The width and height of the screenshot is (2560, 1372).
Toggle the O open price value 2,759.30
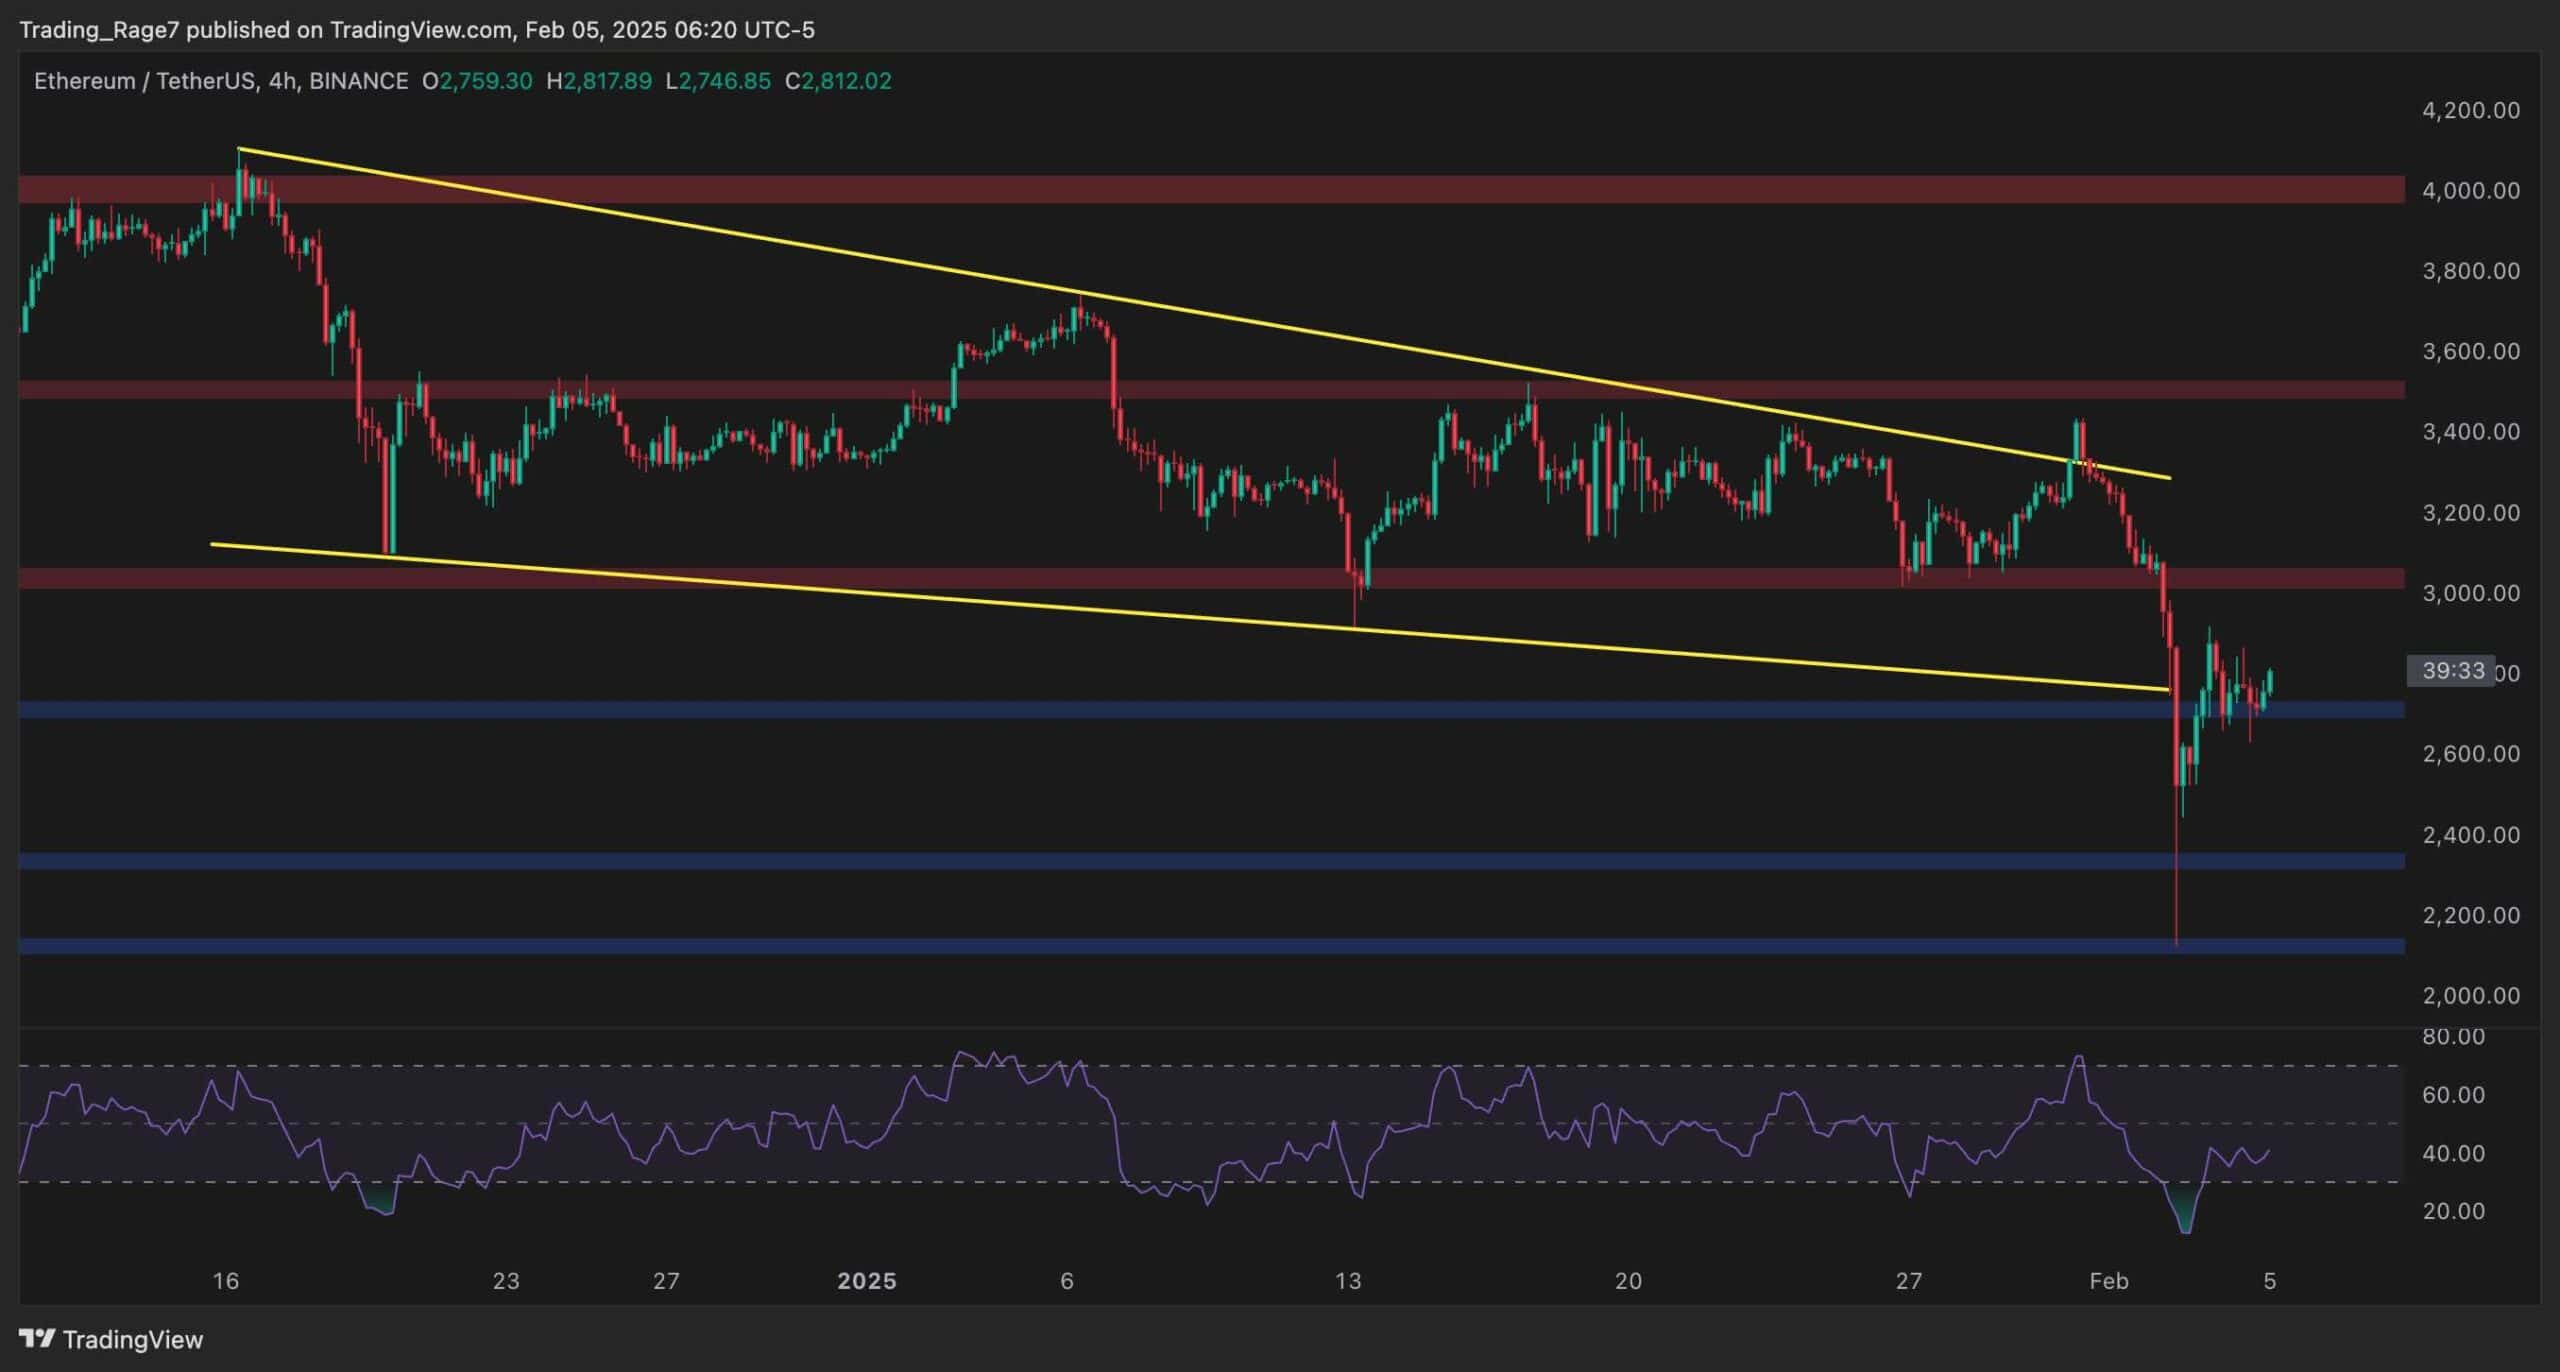click(x=479, y=81)
